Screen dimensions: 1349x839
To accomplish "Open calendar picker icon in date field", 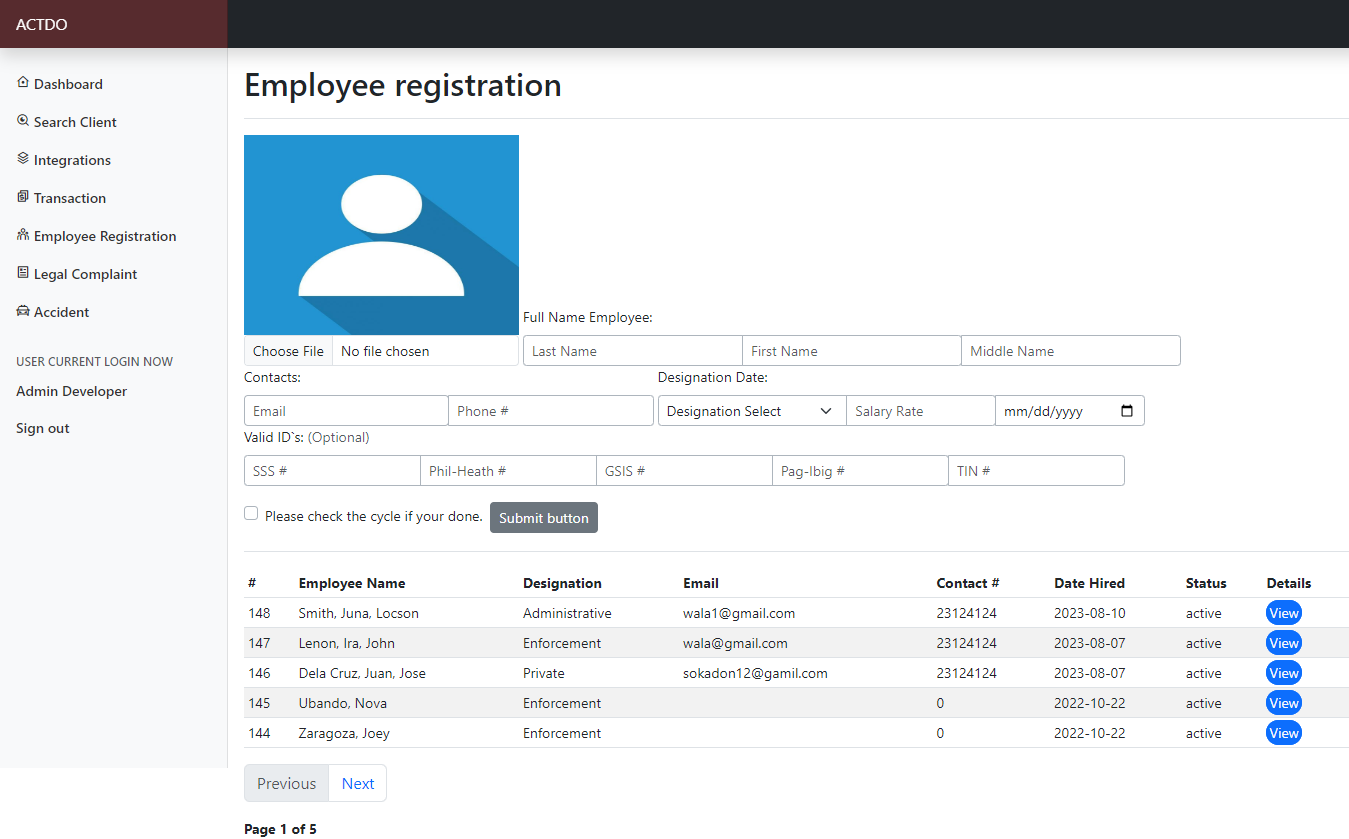I will 1127,411.
